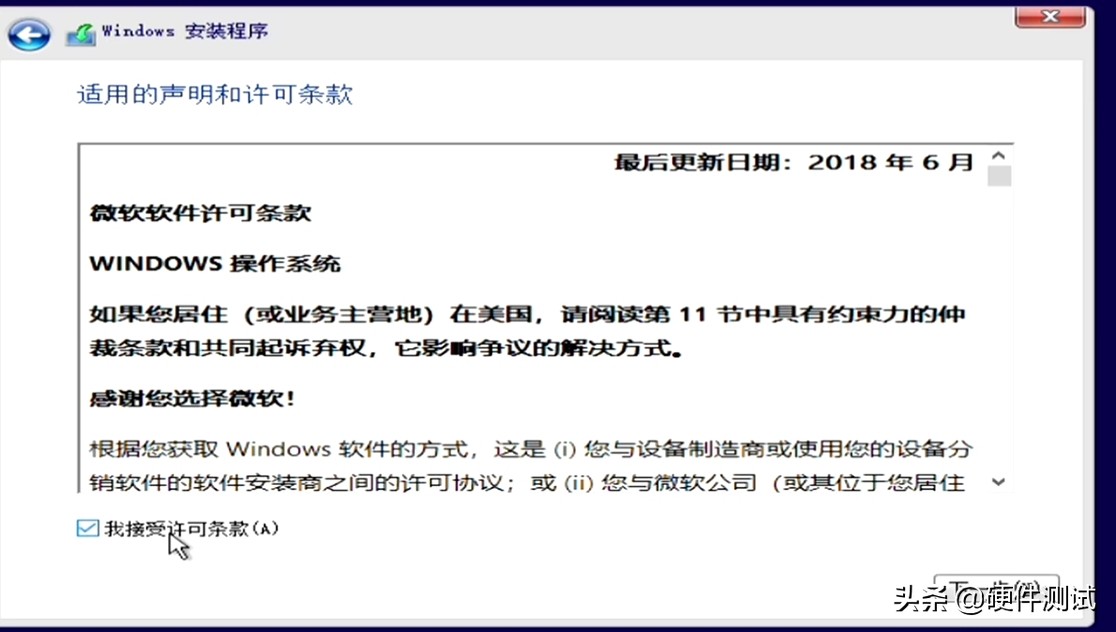Click the red close button

(x=1050, y=16)
